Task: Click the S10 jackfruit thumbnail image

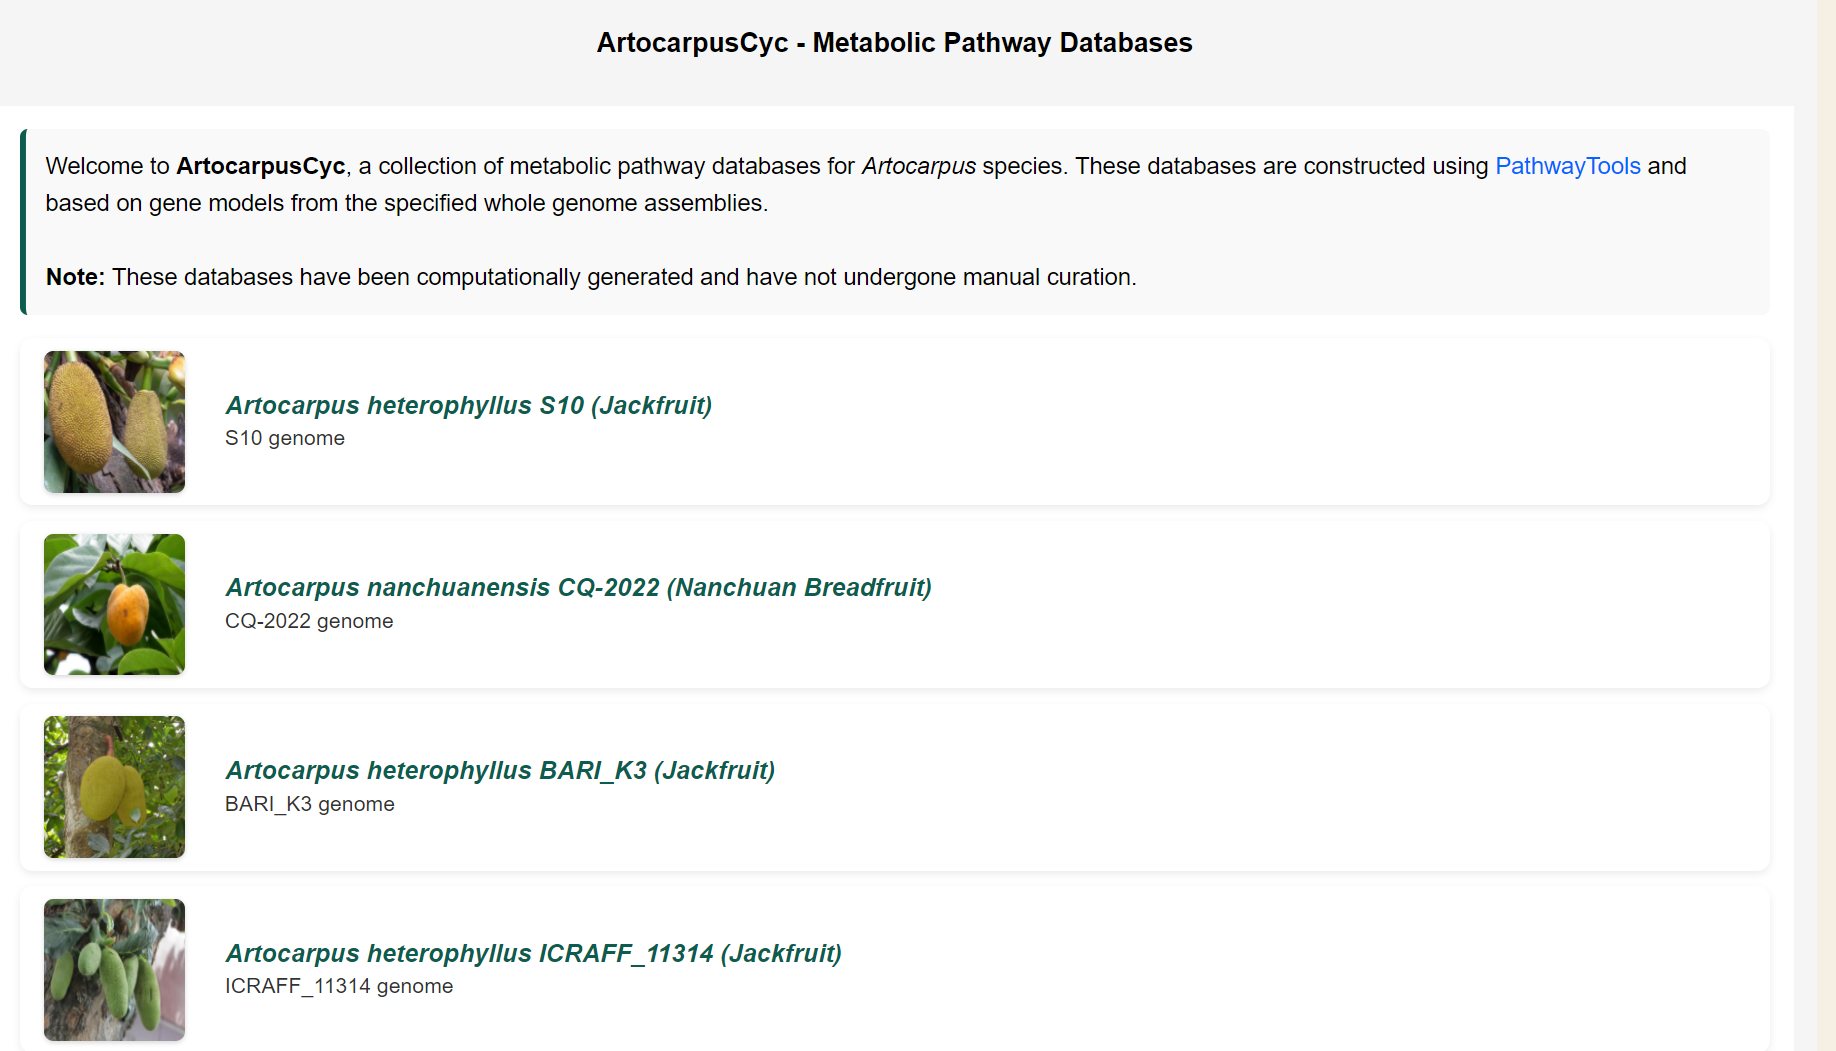Action: tap(114, 422)
